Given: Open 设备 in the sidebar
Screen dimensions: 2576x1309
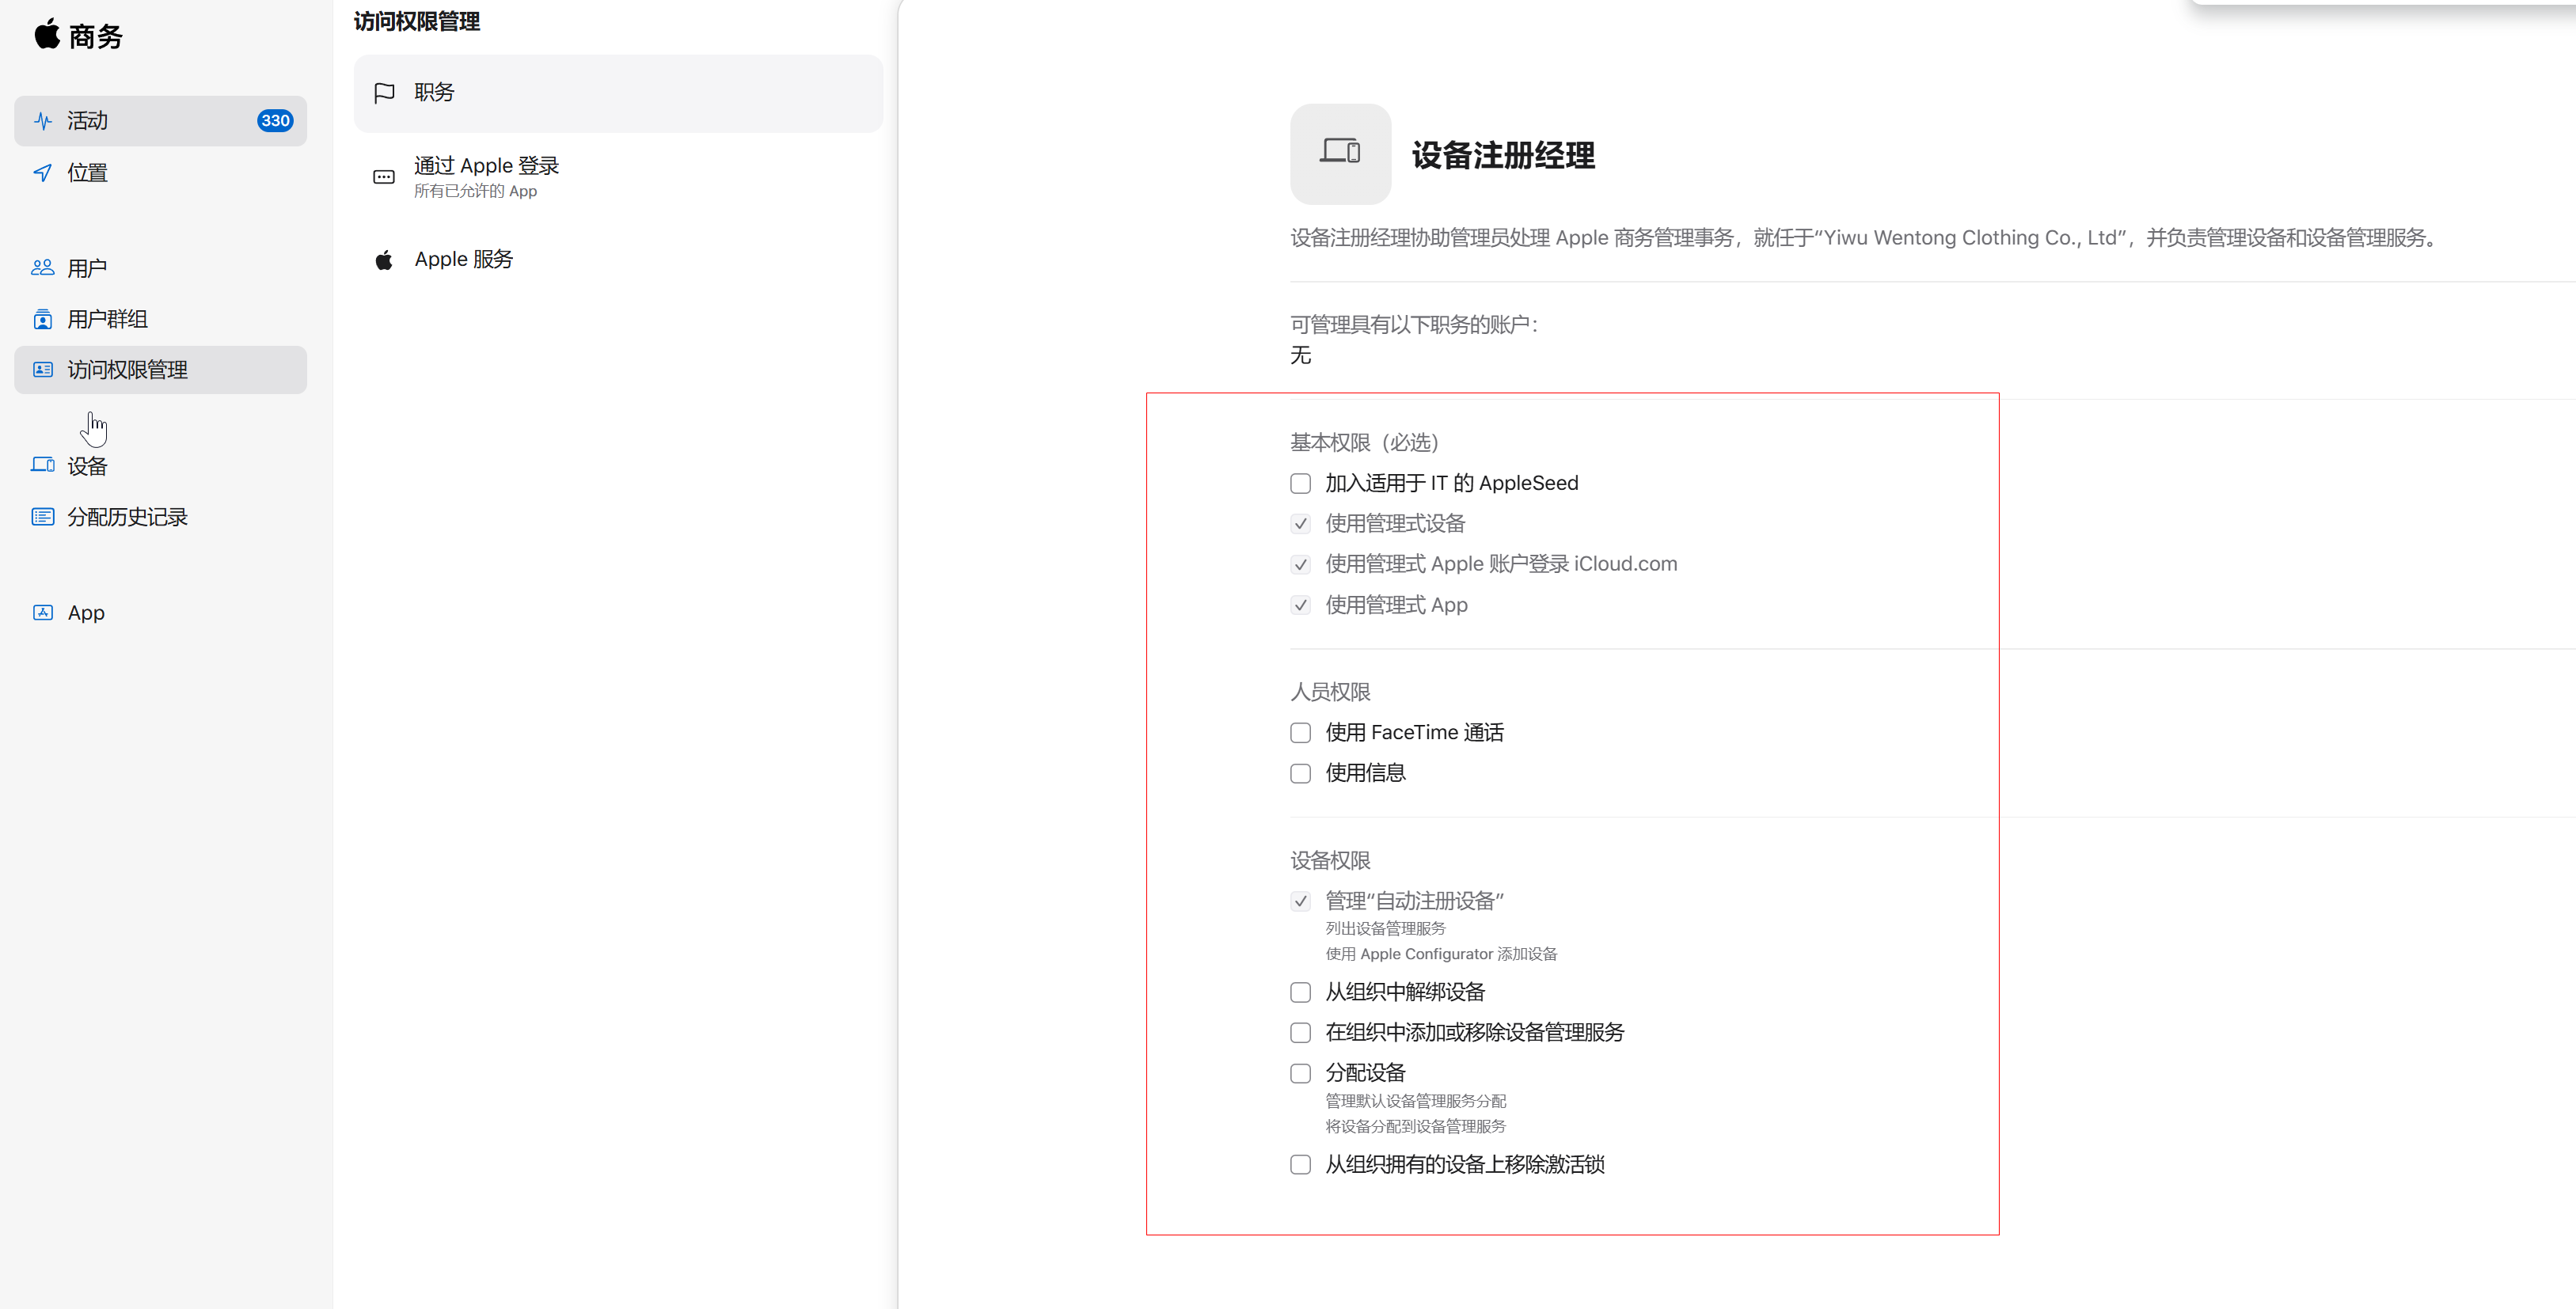Looking at the screenshot, I should coord(160,466).
